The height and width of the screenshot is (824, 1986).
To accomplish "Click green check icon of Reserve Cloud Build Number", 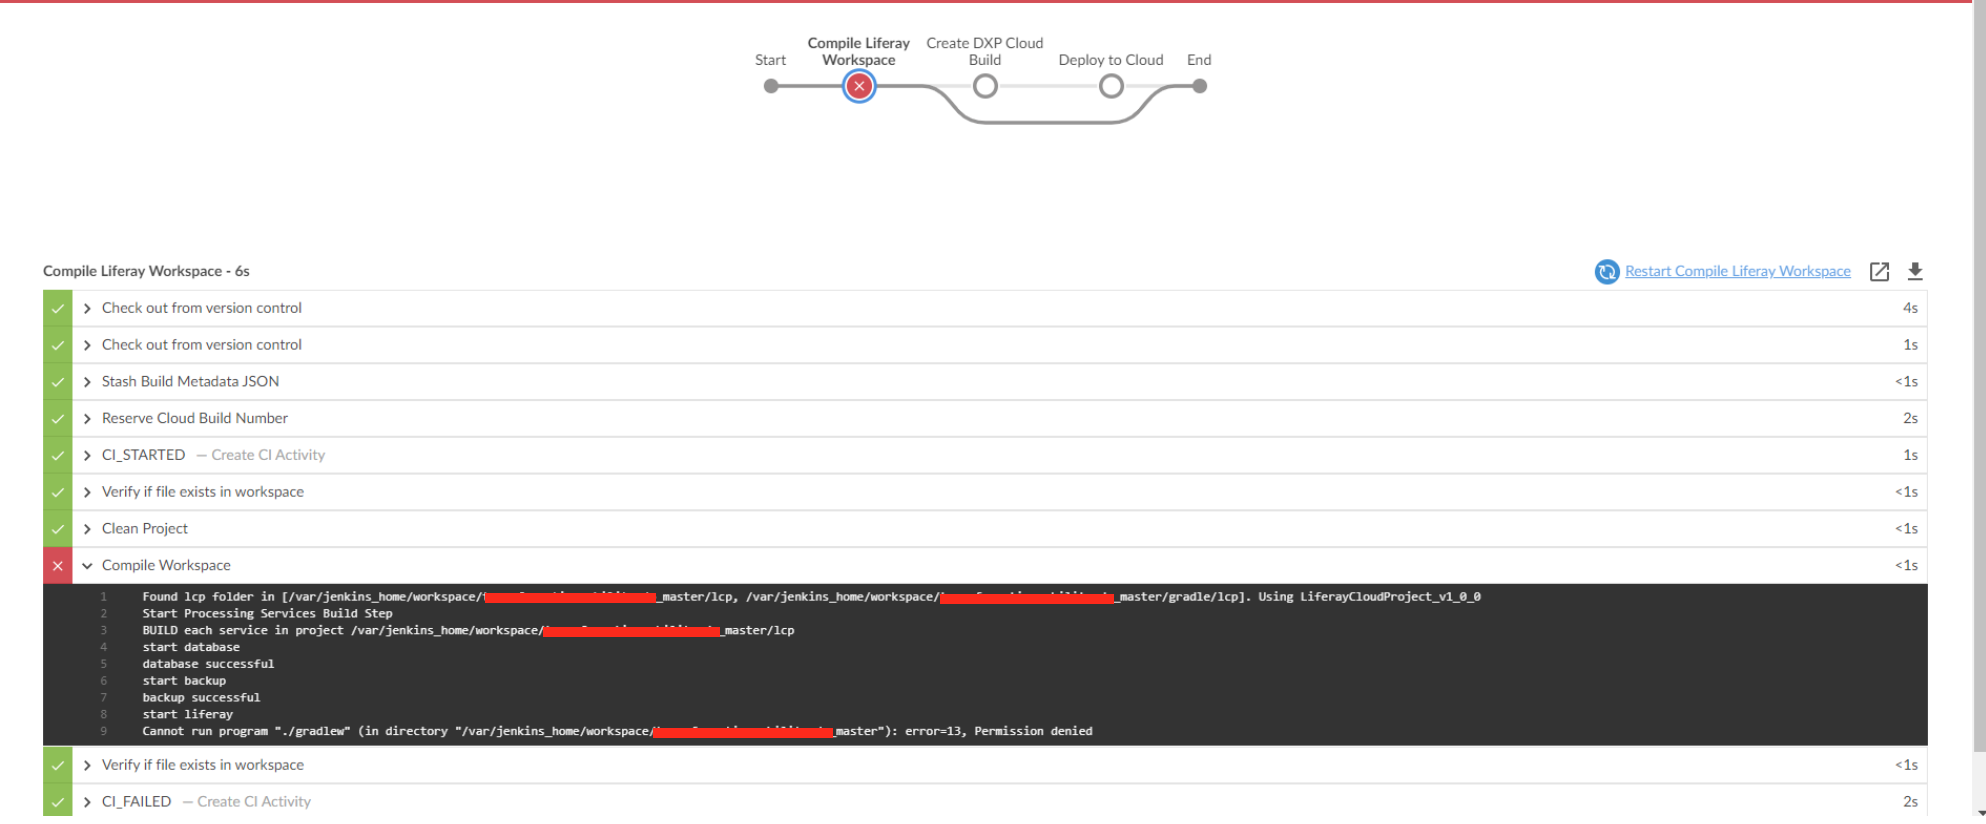I will 57,418.
